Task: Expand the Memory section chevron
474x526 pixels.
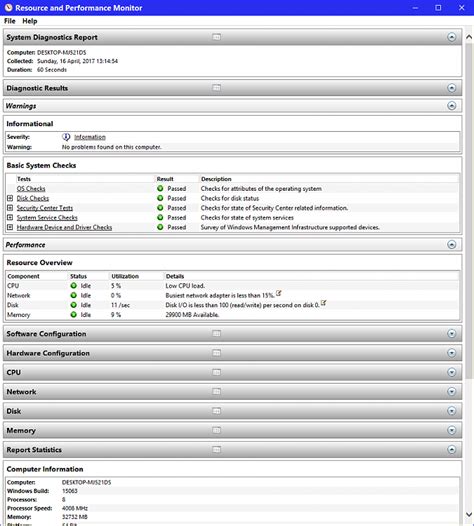Action: pyautogui.click(x=452, y=430)
